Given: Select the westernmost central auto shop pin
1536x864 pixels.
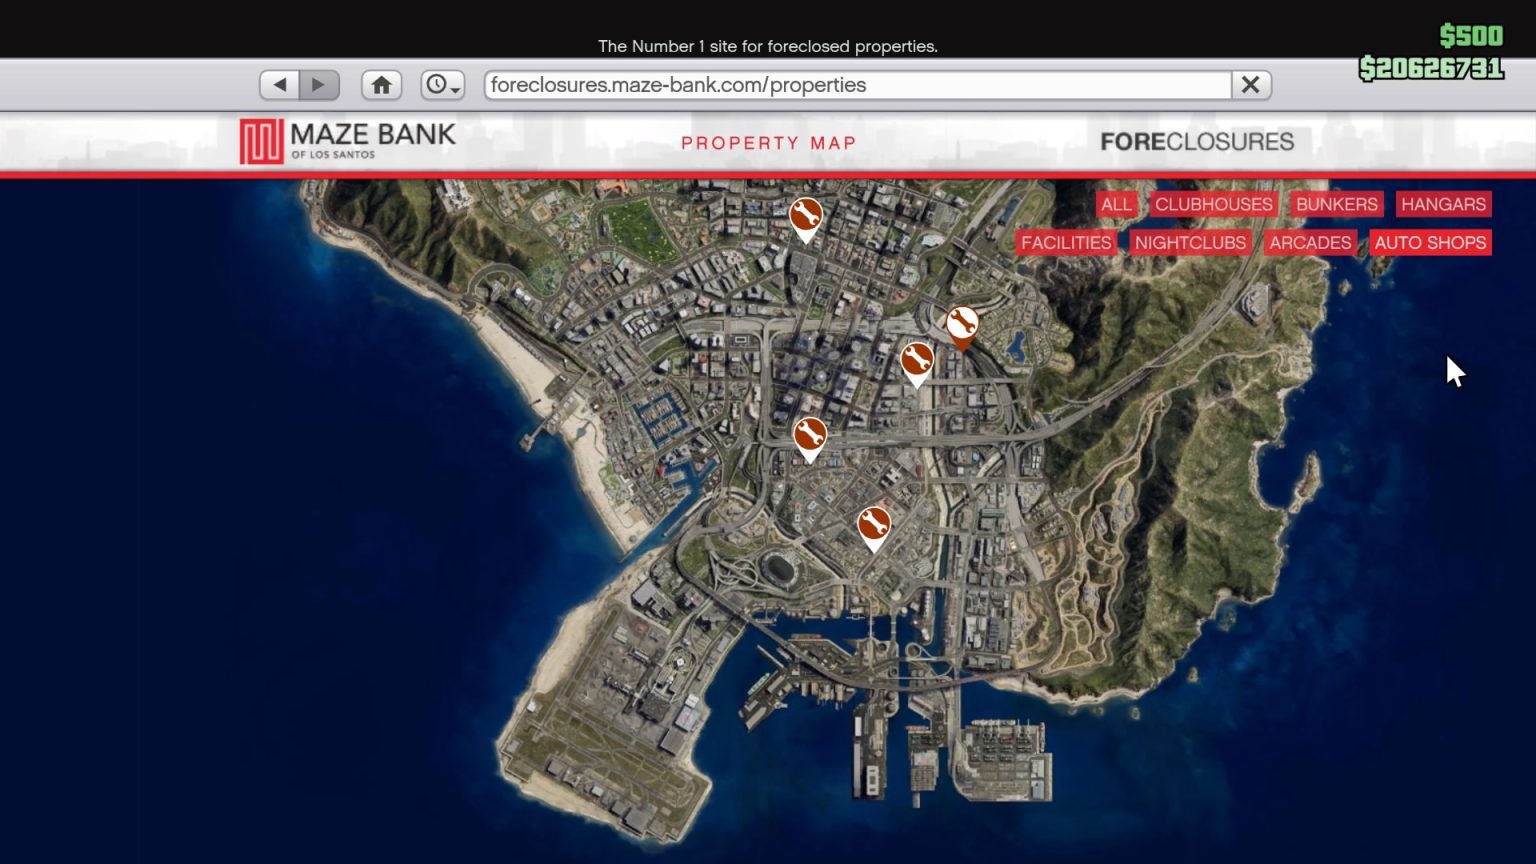Looking at the screenshot, I should click(x=810, y=436).
